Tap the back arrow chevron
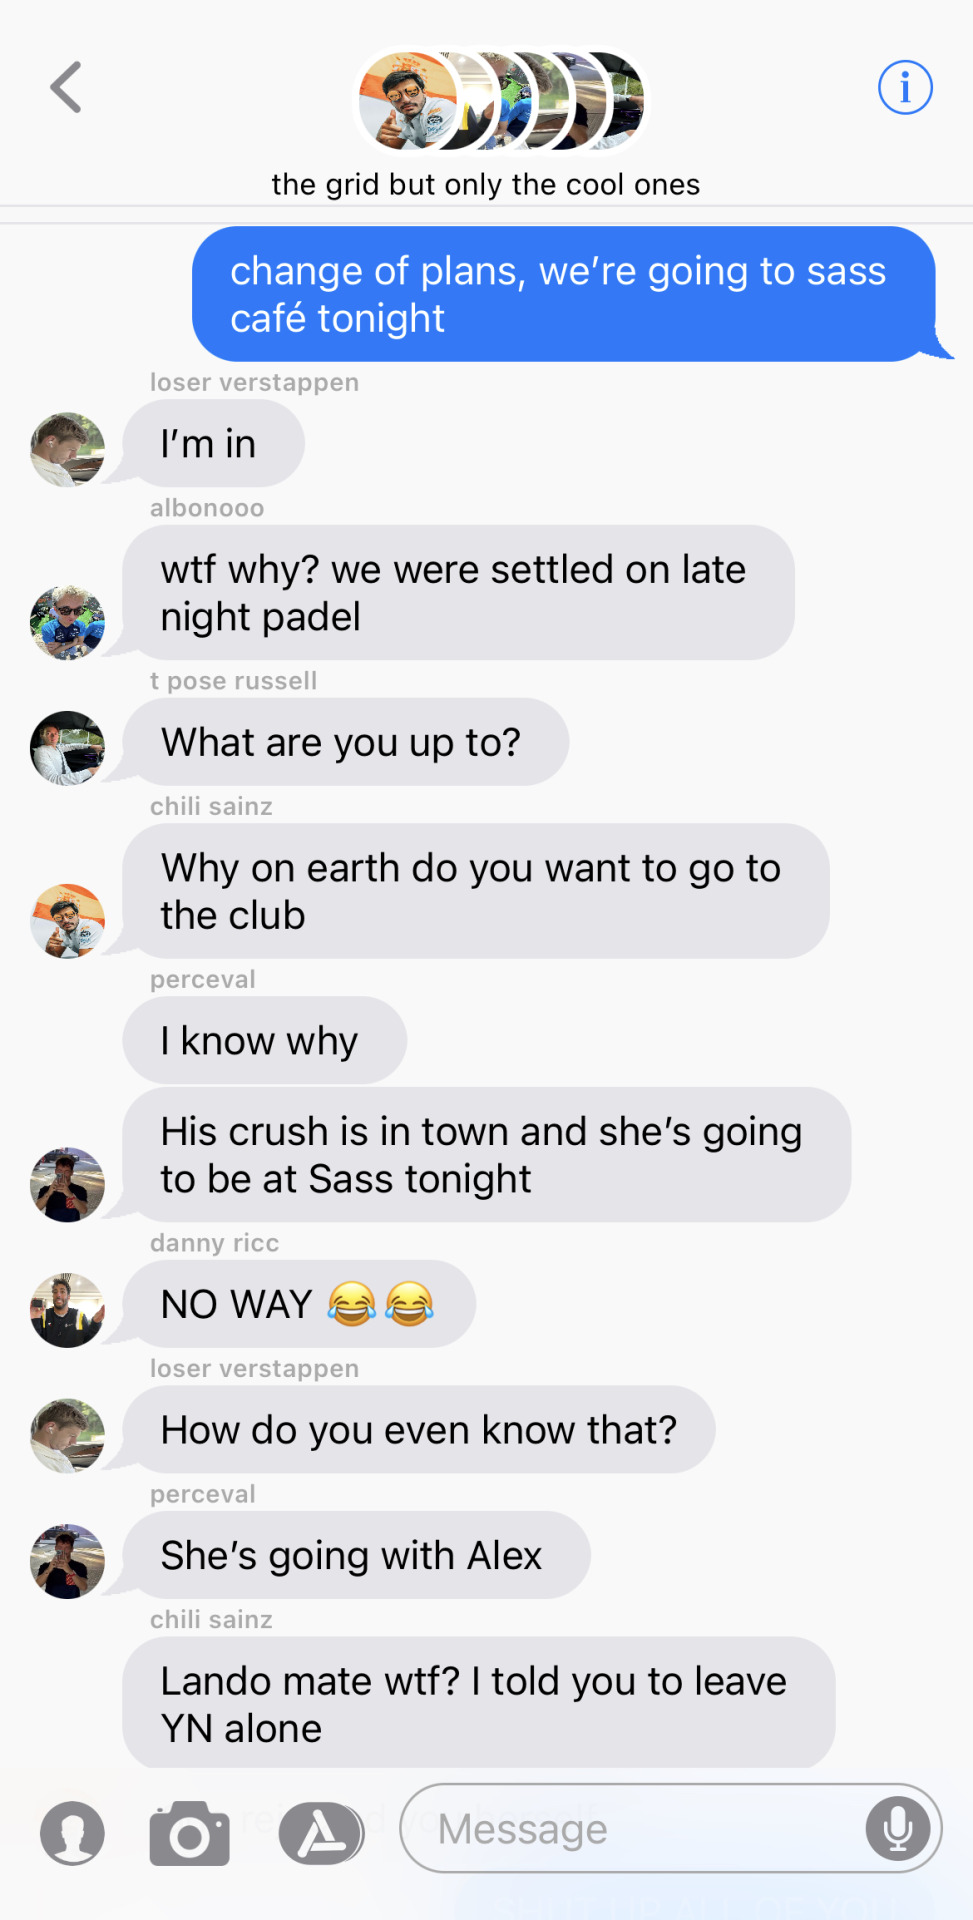The image size is (973, 1920). [x=66, y=88]
